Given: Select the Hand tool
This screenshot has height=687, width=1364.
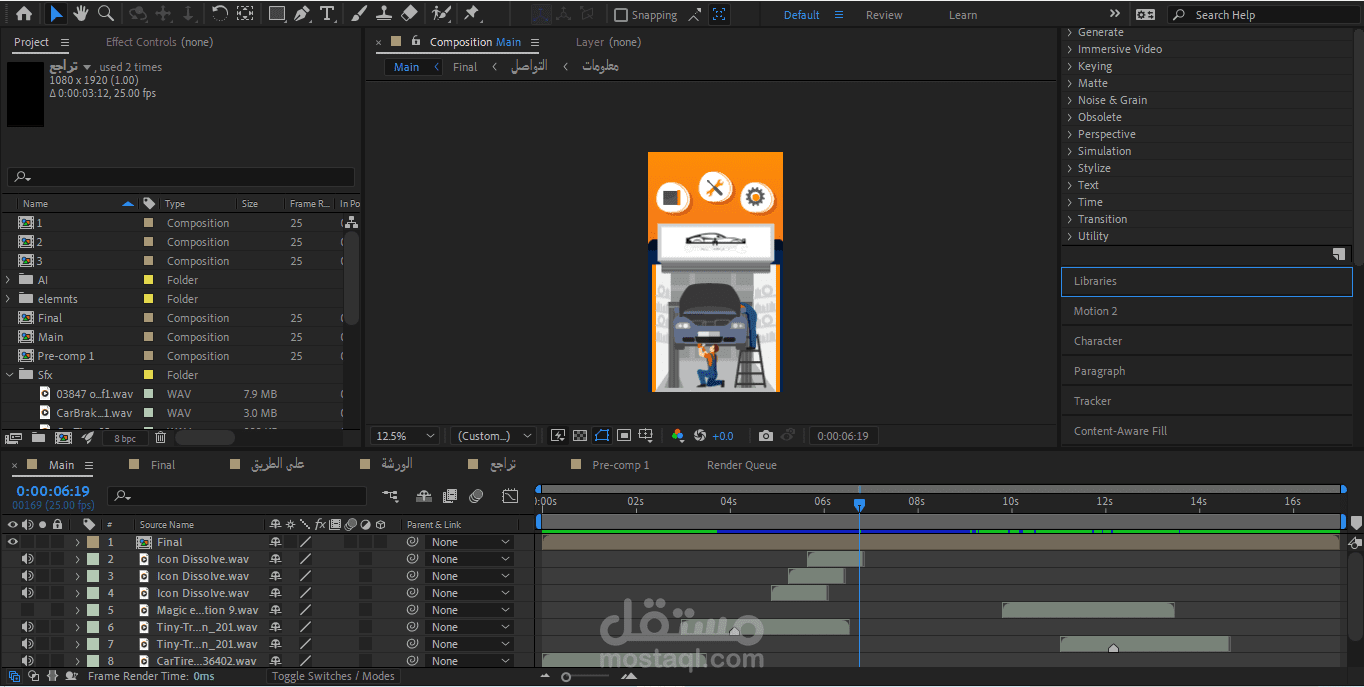Looking at the screenshot, I should pos(81,14).
